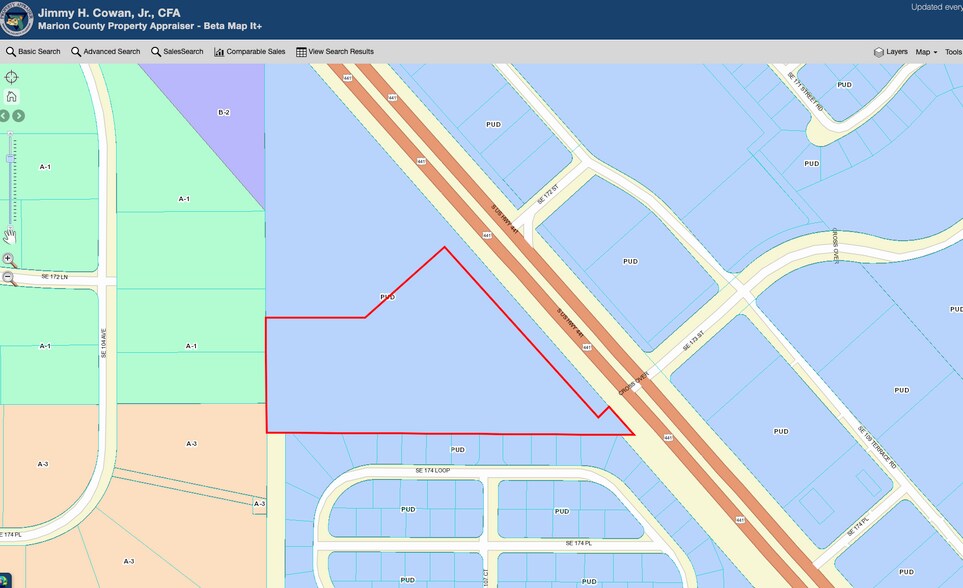Click View Search Results
This screenshot has width=963, height=588.
pyautogui.click(x=335, y=52)
